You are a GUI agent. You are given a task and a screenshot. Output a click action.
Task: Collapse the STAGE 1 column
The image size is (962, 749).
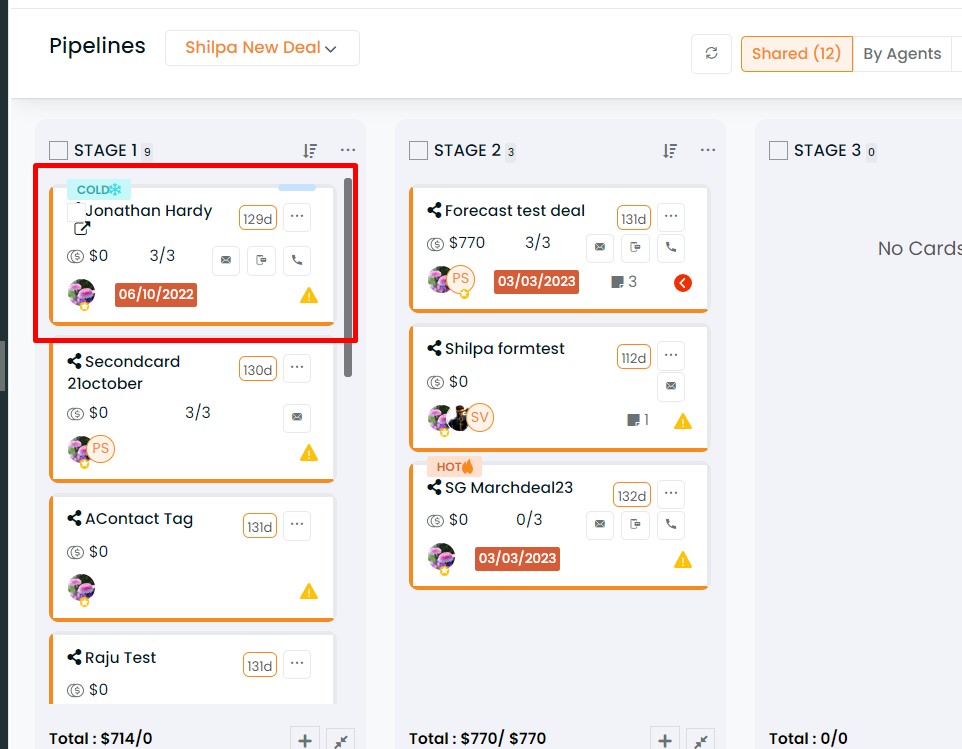(x=341, y=740)
